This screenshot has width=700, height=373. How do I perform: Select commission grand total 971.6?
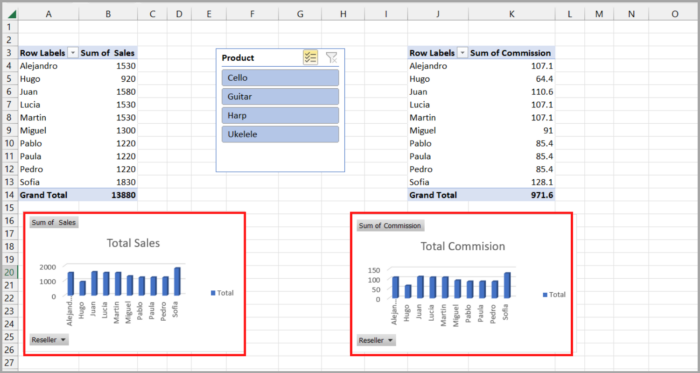pos(512,195)
